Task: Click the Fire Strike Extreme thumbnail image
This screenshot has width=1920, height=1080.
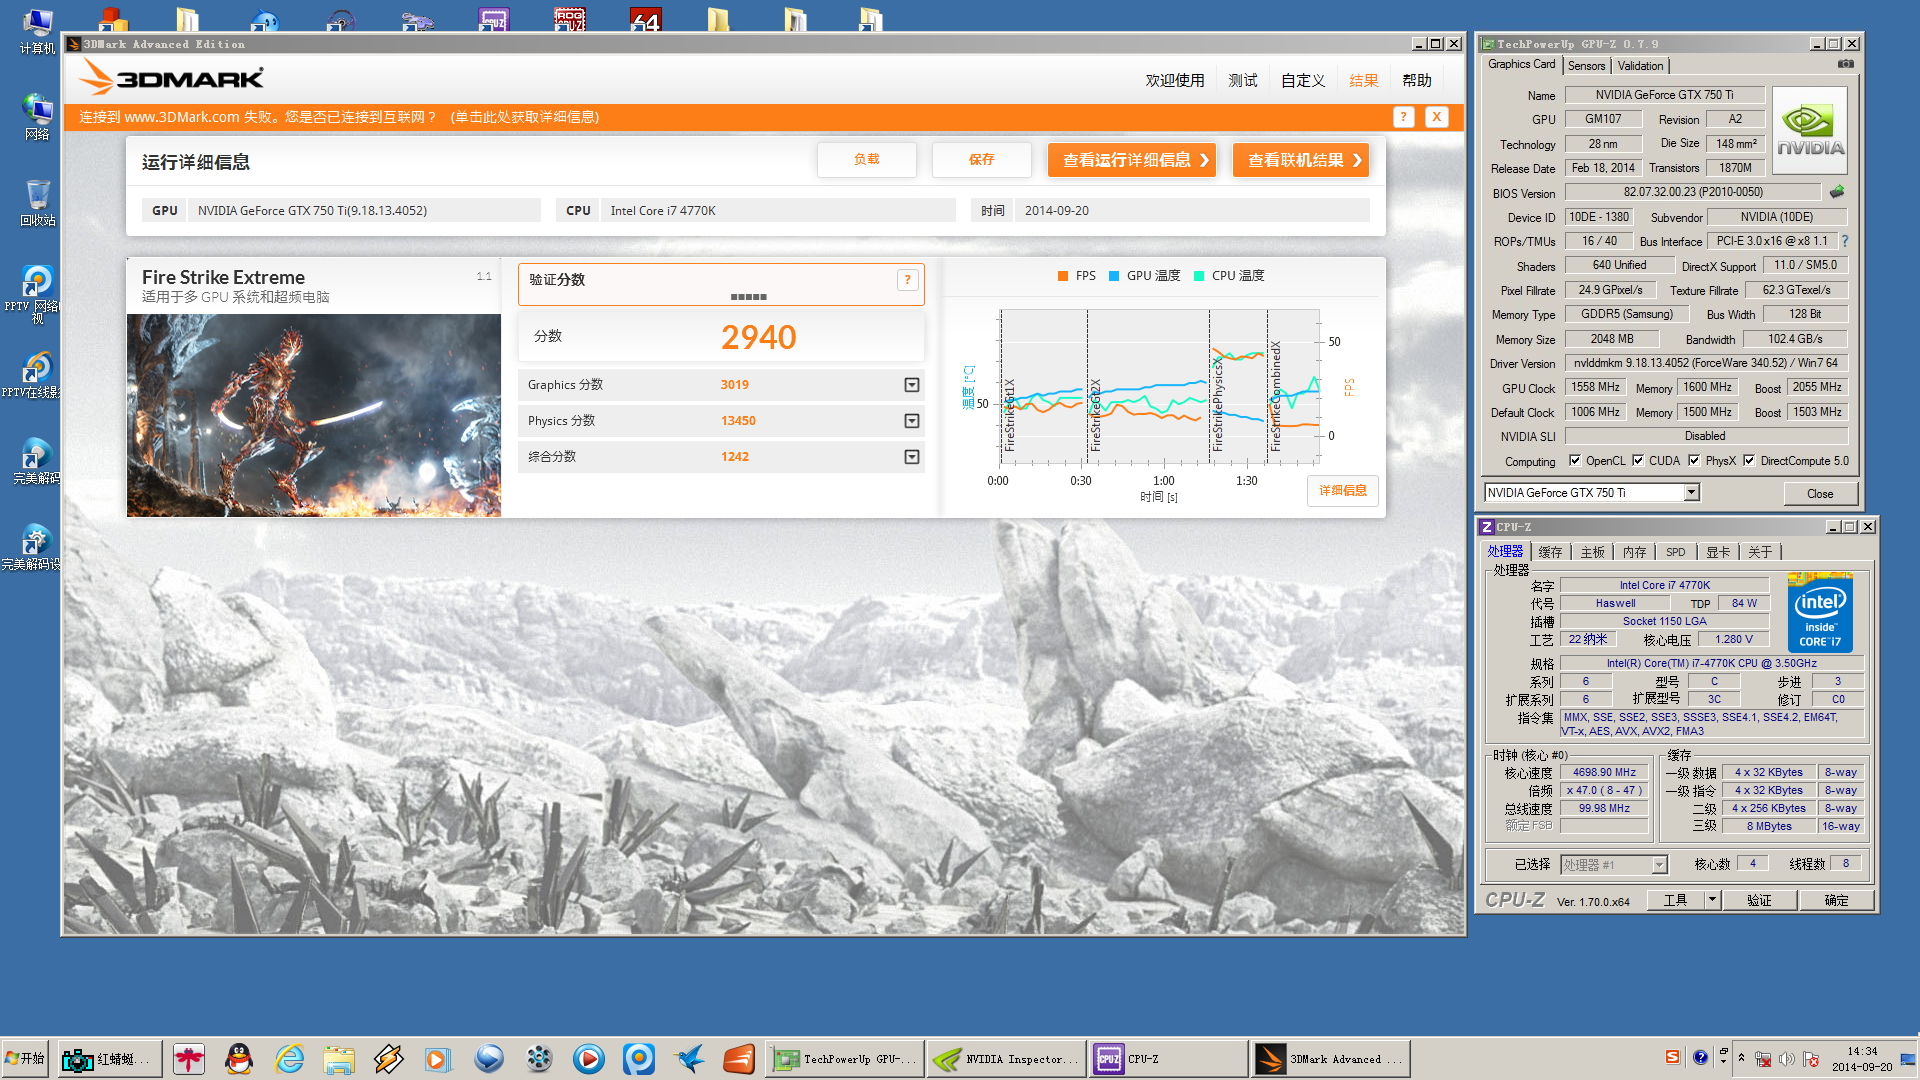Action: pos(313,415)
